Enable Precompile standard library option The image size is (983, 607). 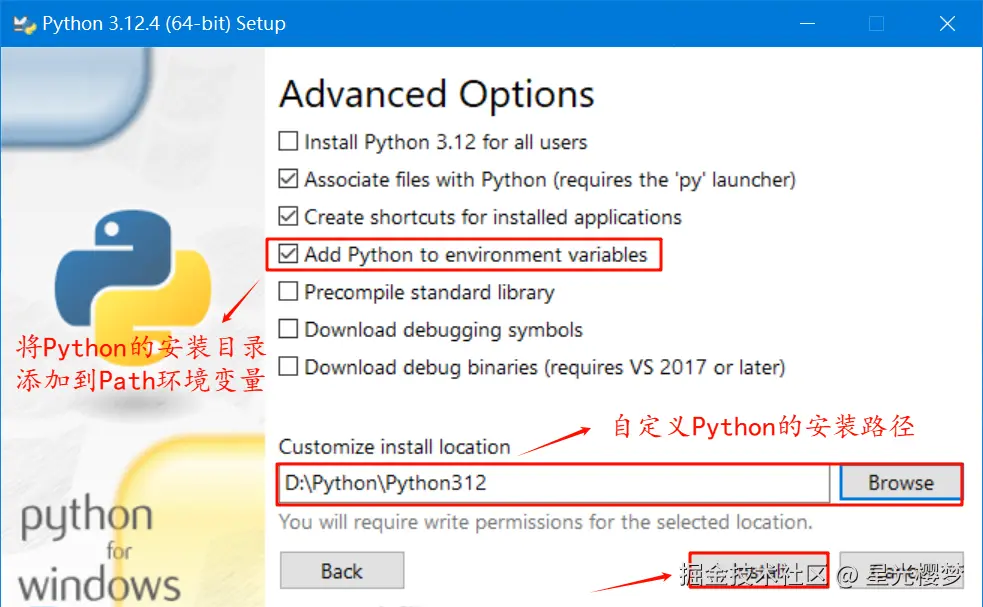click(x=288, y=291)
